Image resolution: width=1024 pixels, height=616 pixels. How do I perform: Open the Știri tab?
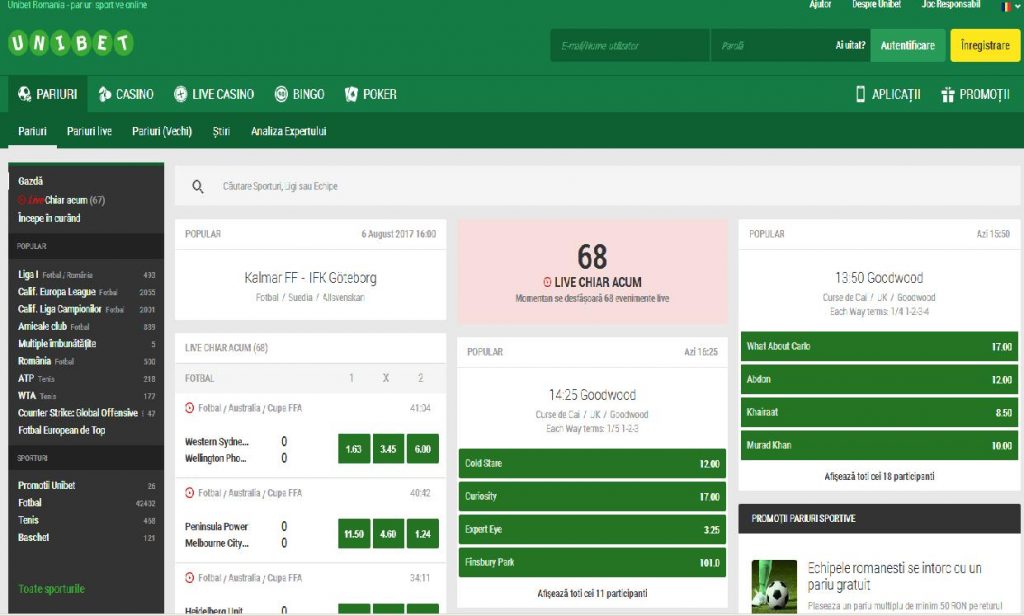221,131
